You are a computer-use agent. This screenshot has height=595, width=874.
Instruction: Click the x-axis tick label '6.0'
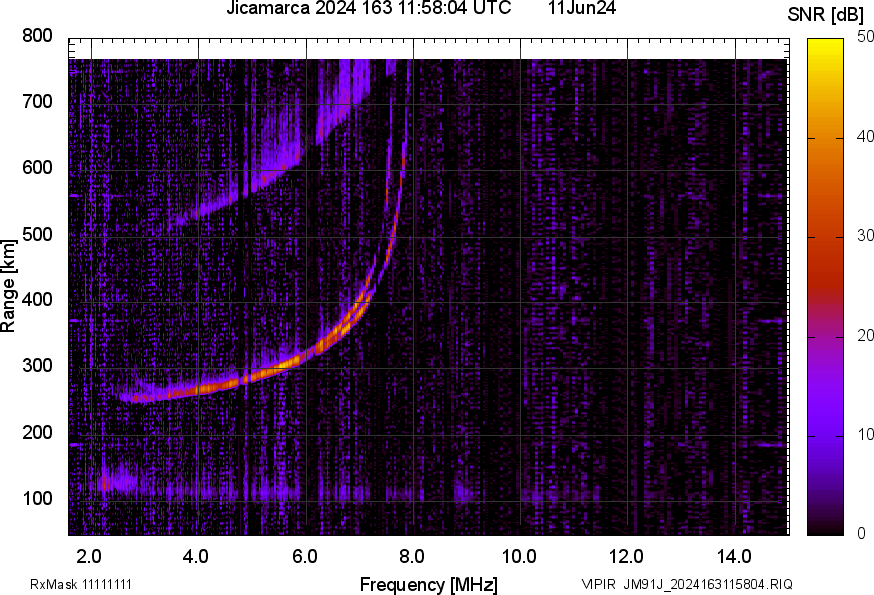tap(304, 557)
